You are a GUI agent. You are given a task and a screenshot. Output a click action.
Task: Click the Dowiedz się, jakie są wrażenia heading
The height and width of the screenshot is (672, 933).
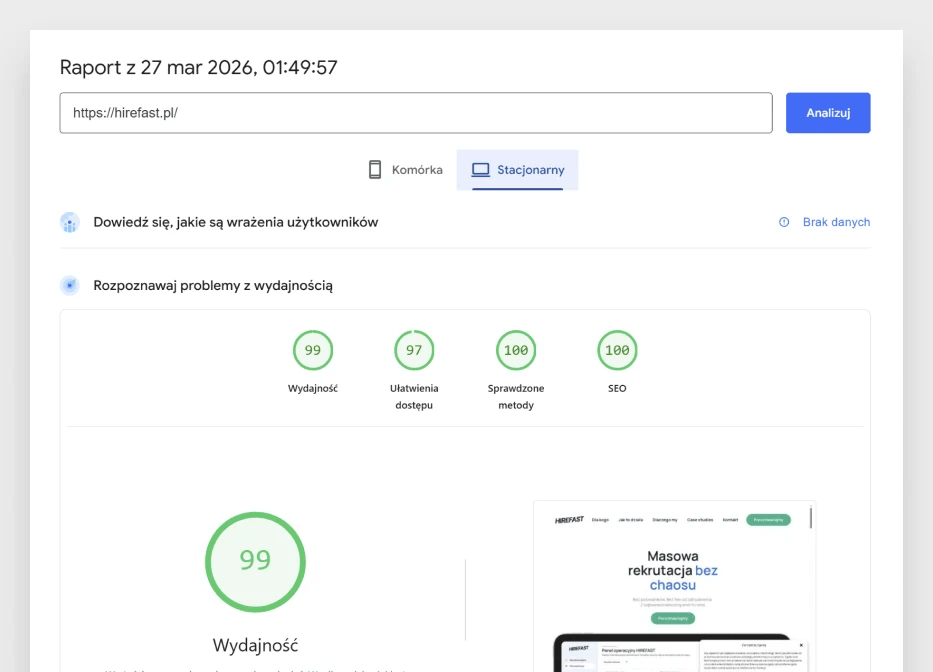click(236, 222)
